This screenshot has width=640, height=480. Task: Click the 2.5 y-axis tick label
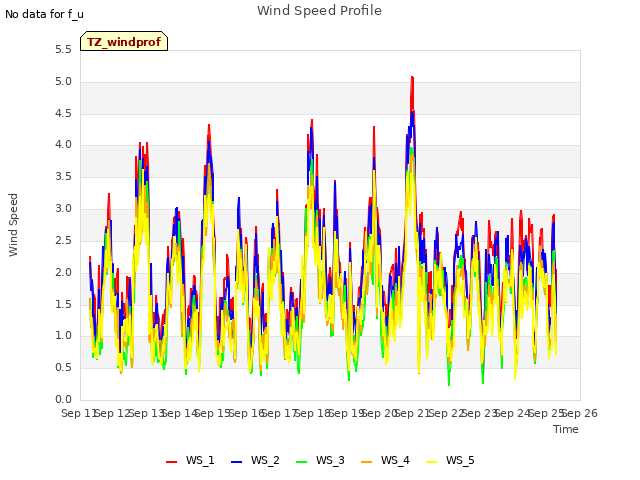(63, 240)
